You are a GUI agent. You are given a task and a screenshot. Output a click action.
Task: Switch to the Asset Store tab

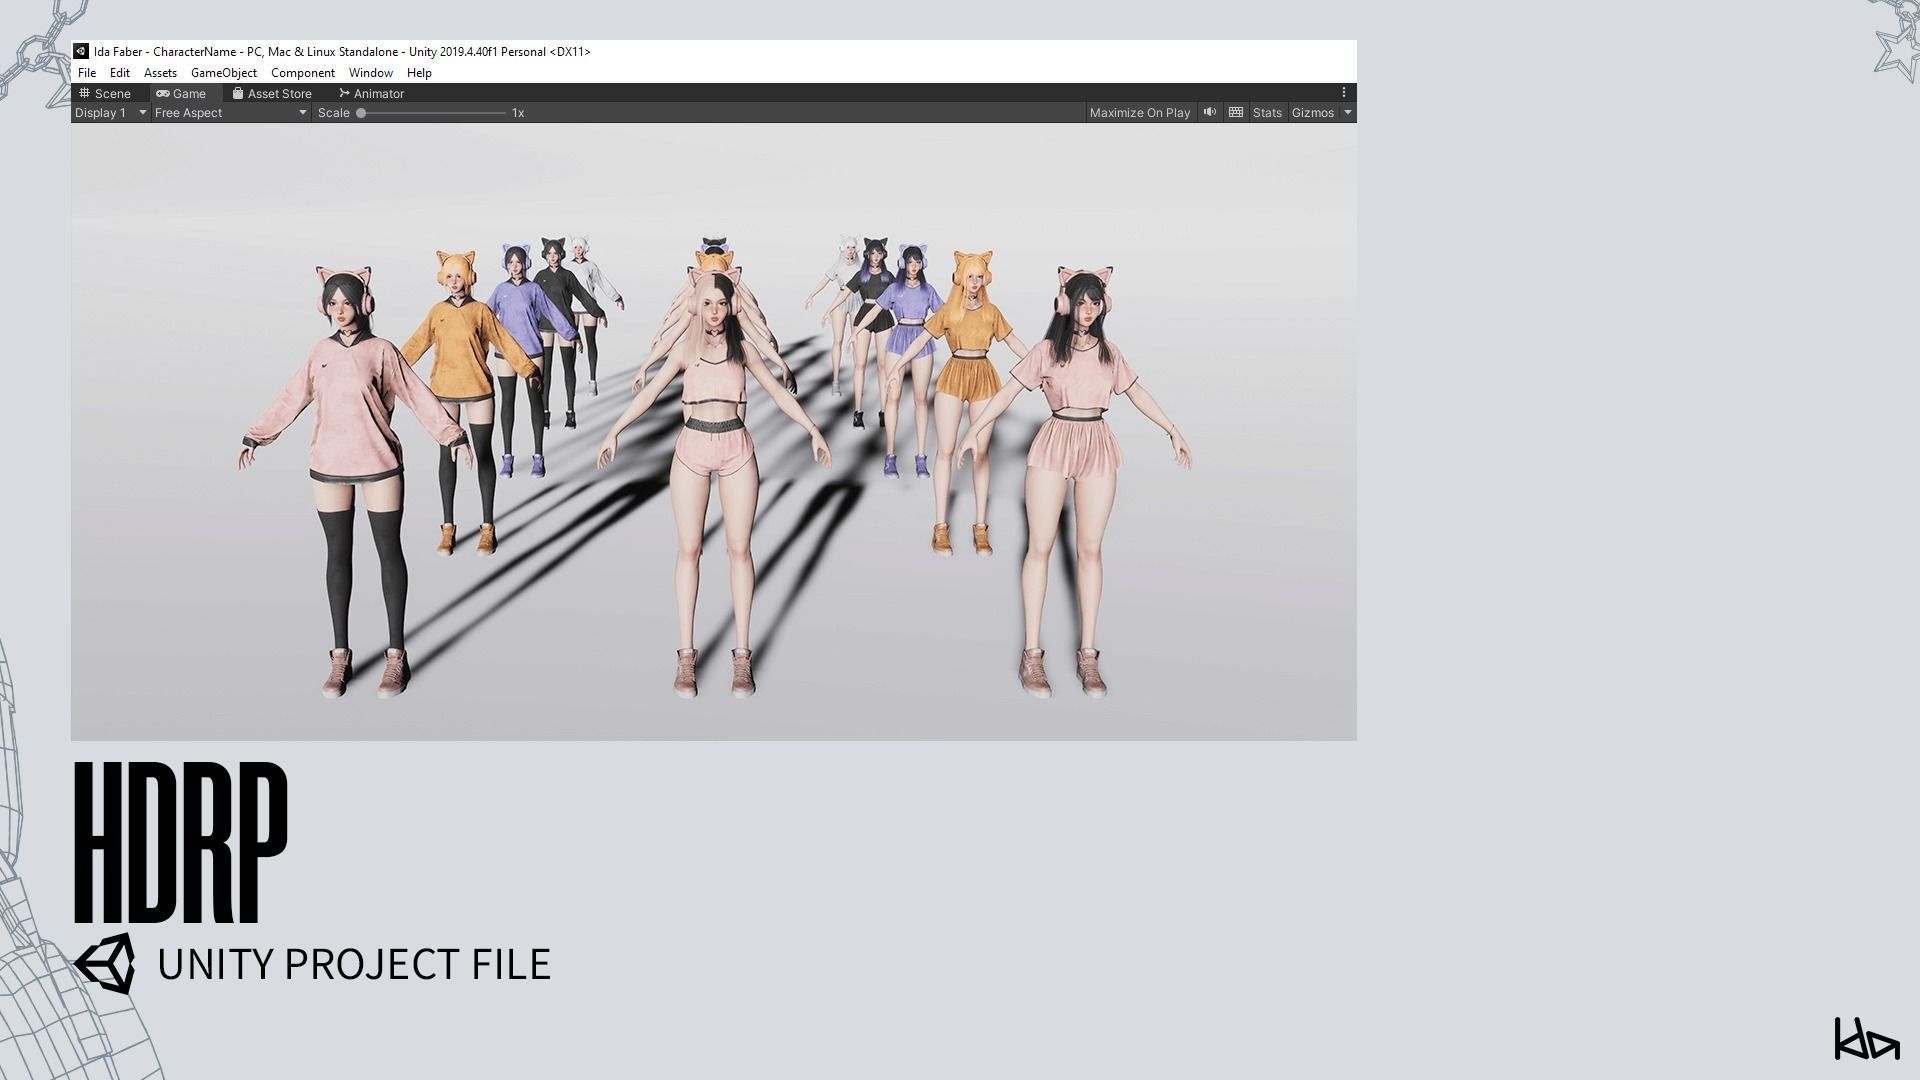(279, 93)
